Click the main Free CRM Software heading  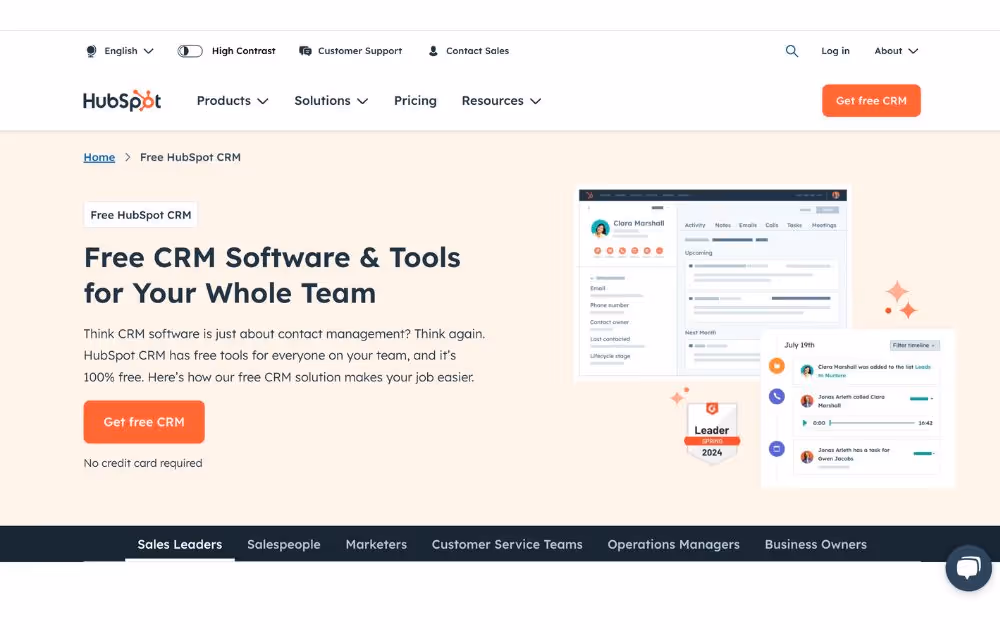click(272, 275)
